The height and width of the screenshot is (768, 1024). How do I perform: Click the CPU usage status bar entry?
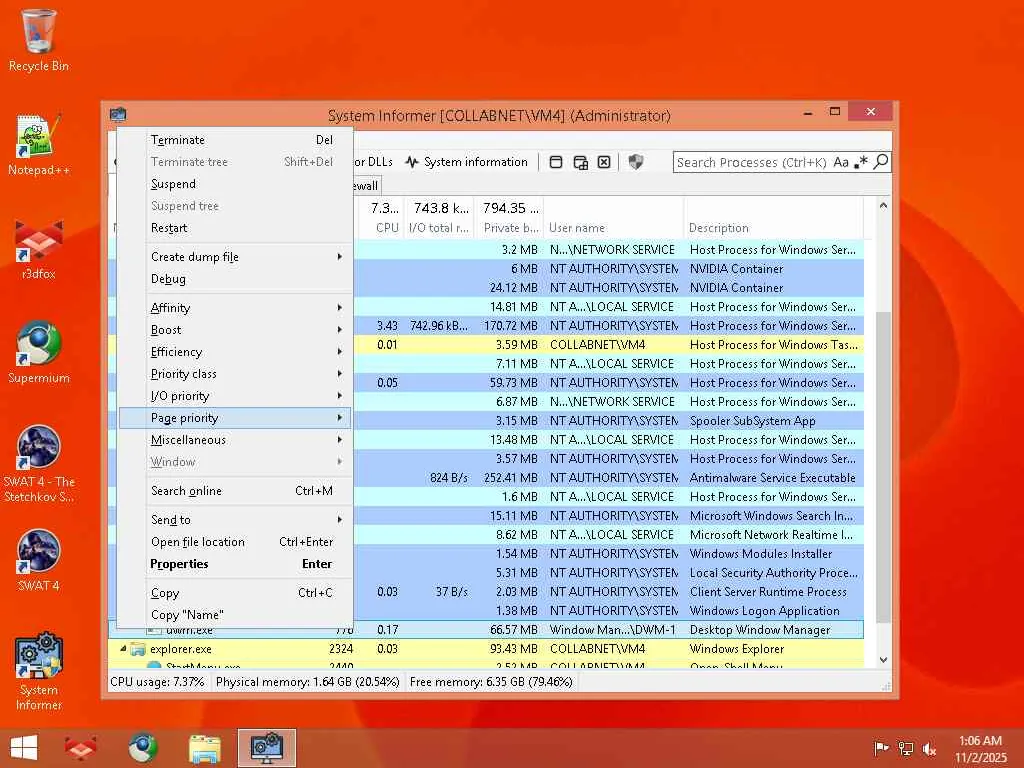(x=157, y=682)
